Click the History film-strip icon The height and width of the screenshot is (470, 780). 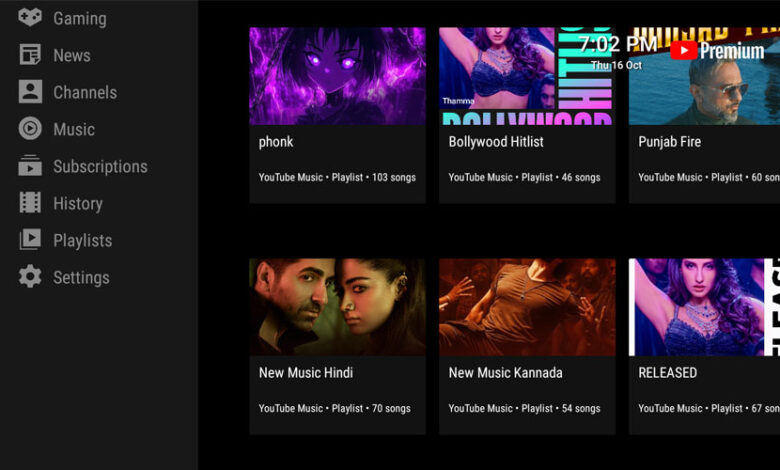(30, 203)
